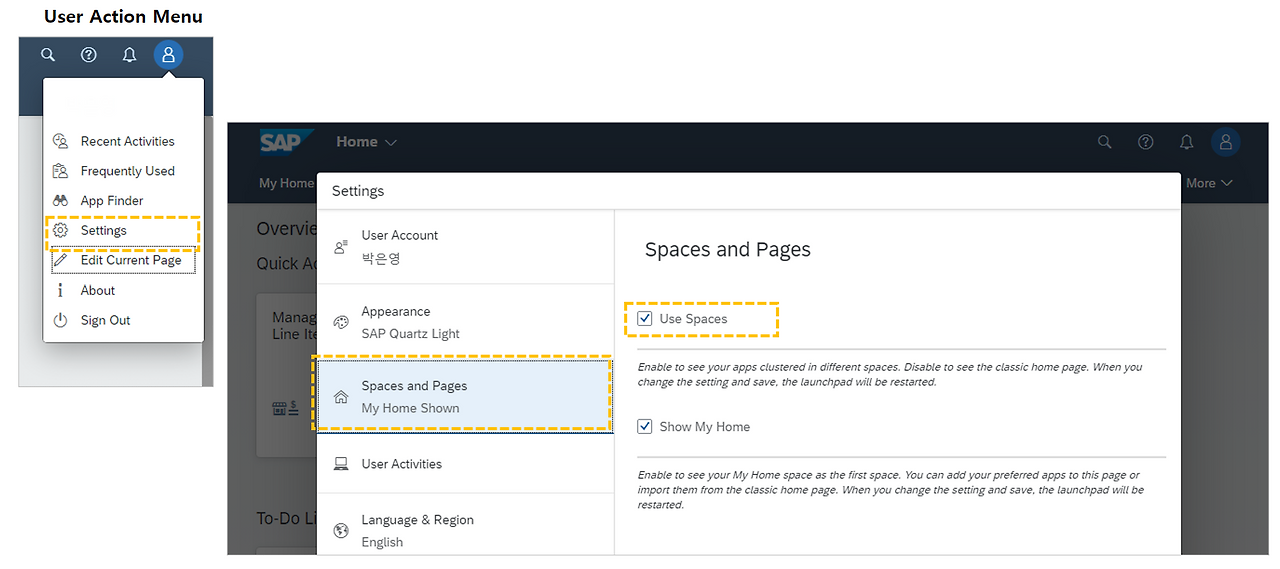Open notifications bell in SAP shell bar
Viewport: 1280px width, 569px height.
point(1186,142)
